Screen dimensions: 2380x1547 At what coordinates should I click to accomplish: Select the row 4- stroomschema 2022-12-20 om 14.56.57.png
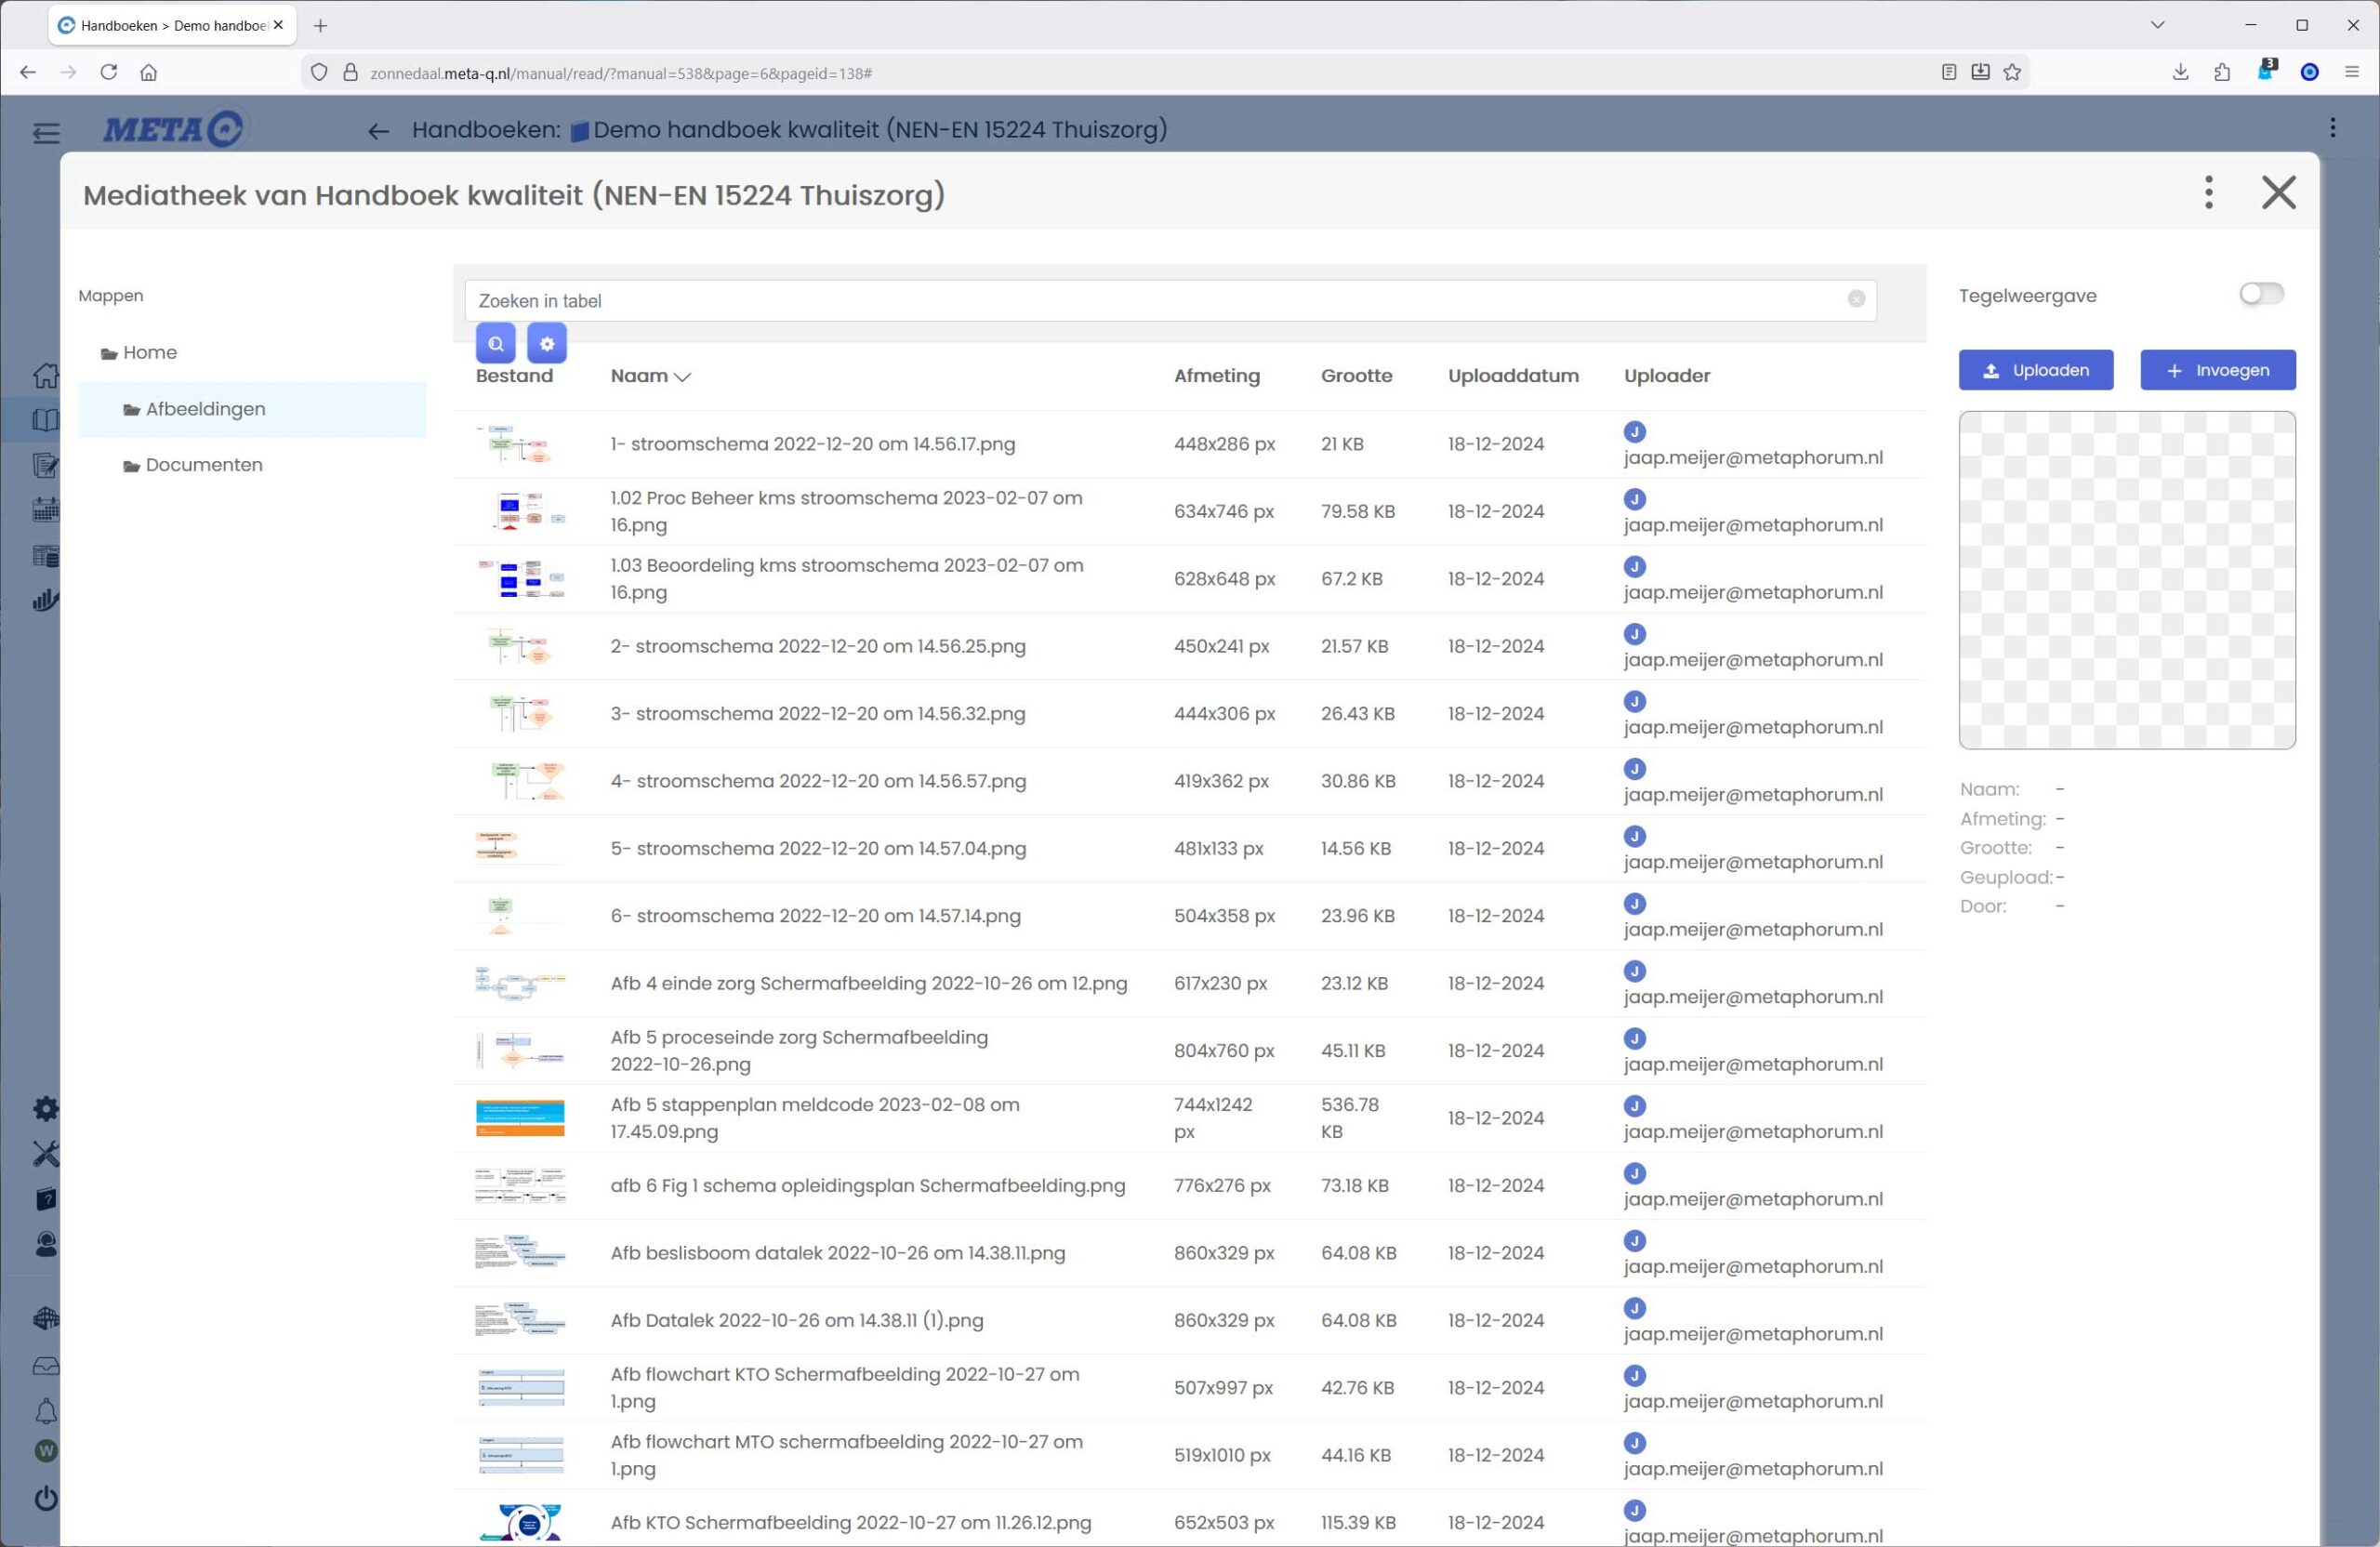coord(817,781)
